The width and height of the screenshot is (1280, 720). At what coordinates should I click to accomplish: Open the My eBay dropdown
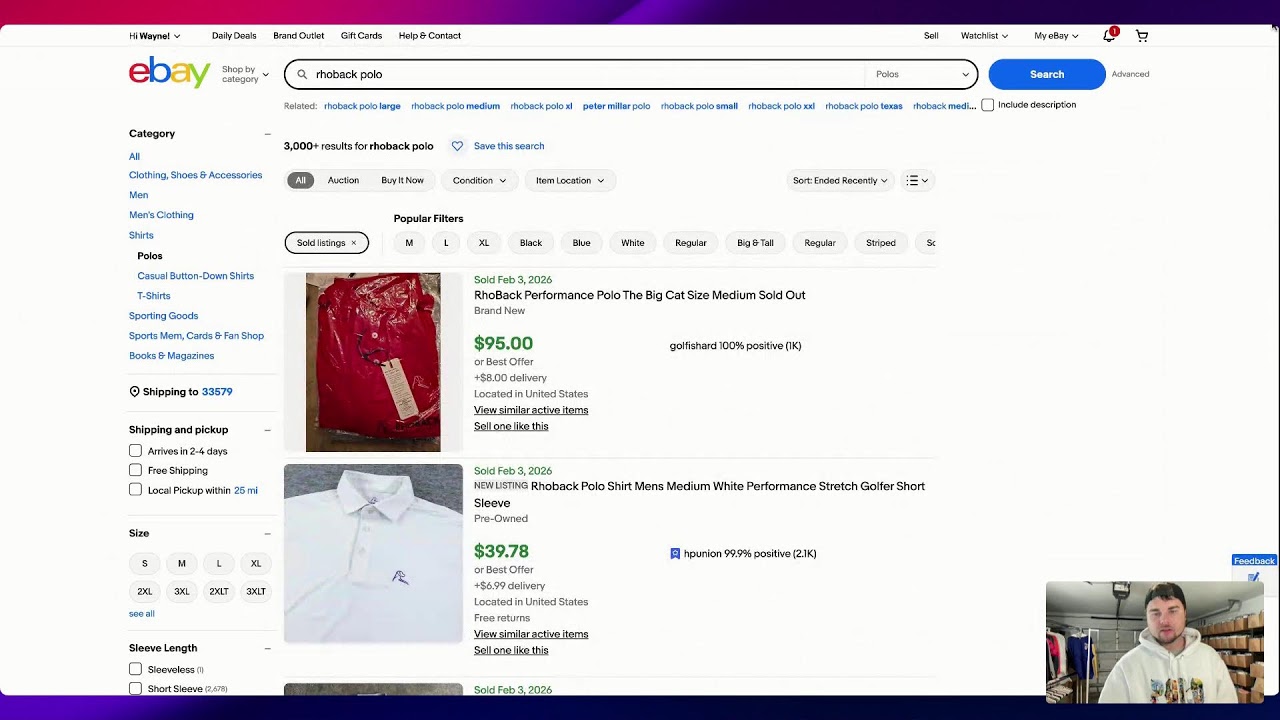point(1056,36)
